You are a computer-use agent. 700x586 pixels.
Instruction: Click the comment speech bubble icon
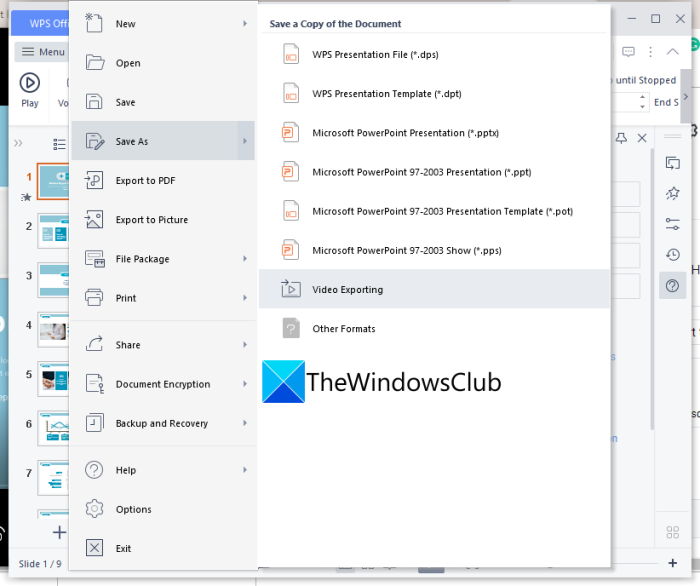point(628,52)
